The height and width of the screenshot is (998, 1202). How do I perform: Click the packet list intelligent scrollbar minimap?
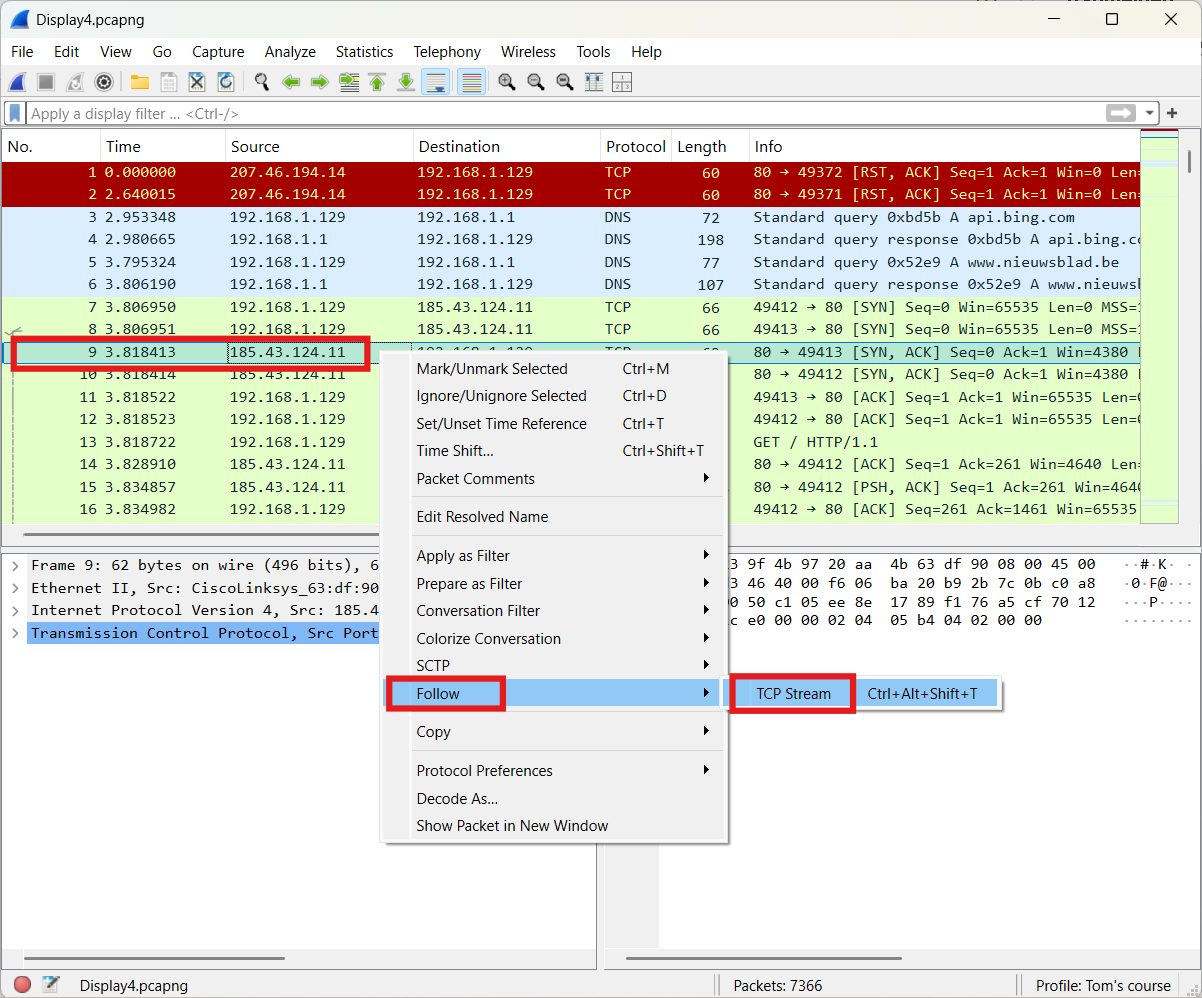tap(1159, 327)
